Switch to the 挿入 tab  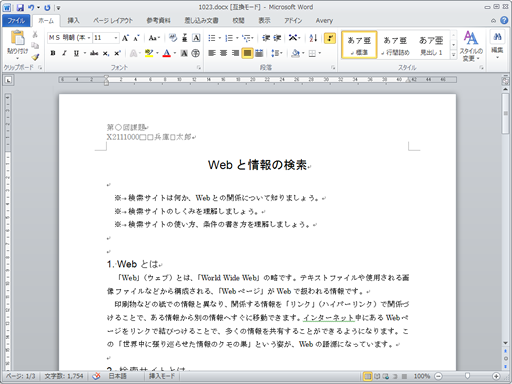73,21
